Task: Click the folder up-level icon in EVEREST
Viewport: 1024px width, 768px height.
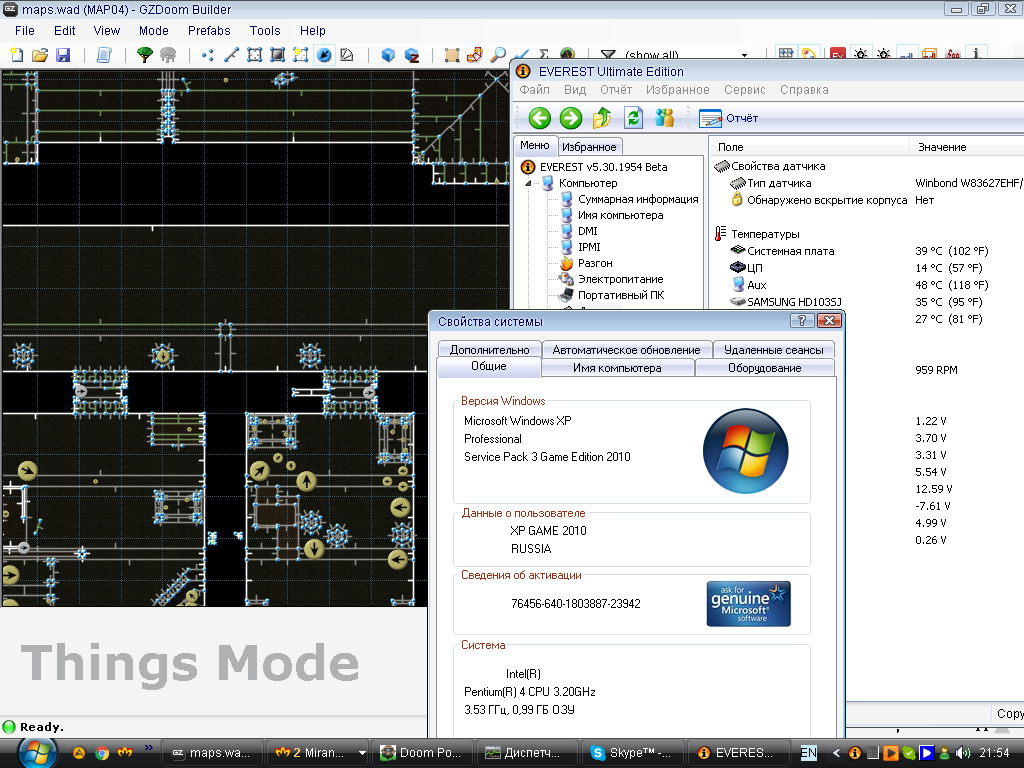Action: pos(601,118)
